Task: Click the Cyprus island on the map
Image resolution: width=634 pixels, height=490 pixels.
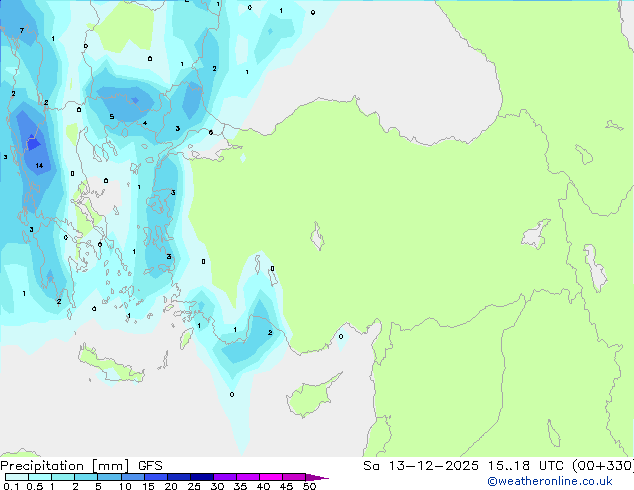Action: pos(311,396)
